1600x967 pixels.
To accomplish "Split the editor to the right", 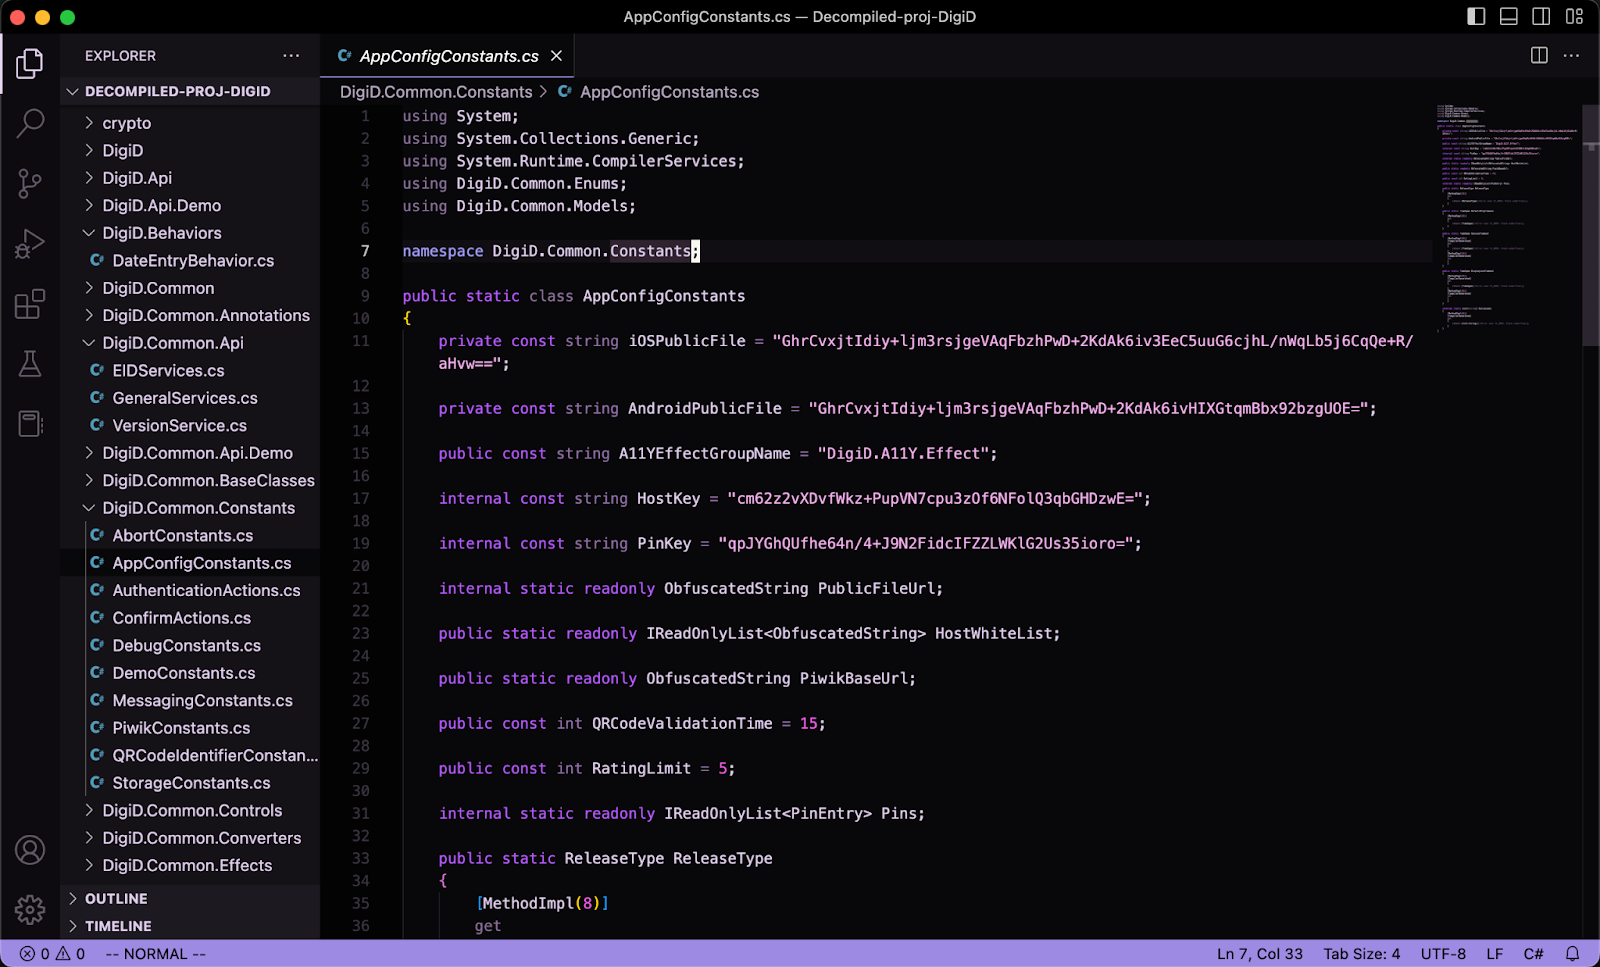I will coord(1540,56).
